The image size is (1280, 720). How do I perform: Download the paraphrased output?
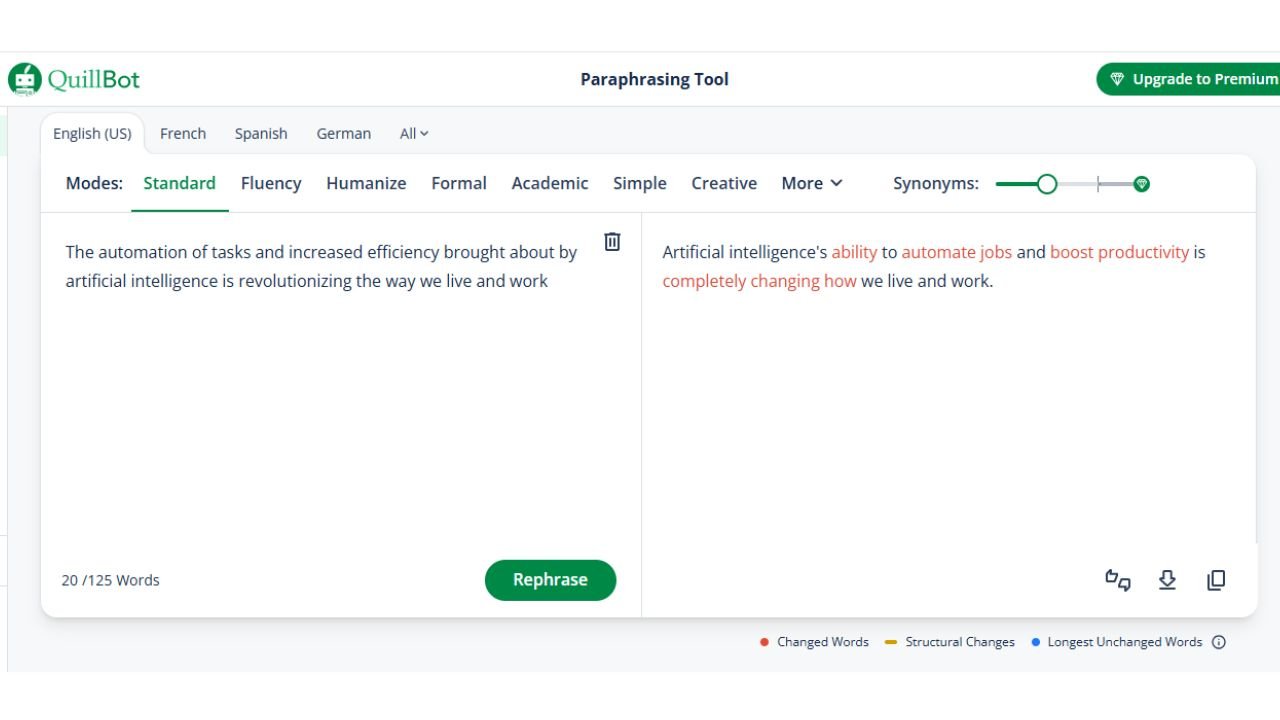(1167, 580)
